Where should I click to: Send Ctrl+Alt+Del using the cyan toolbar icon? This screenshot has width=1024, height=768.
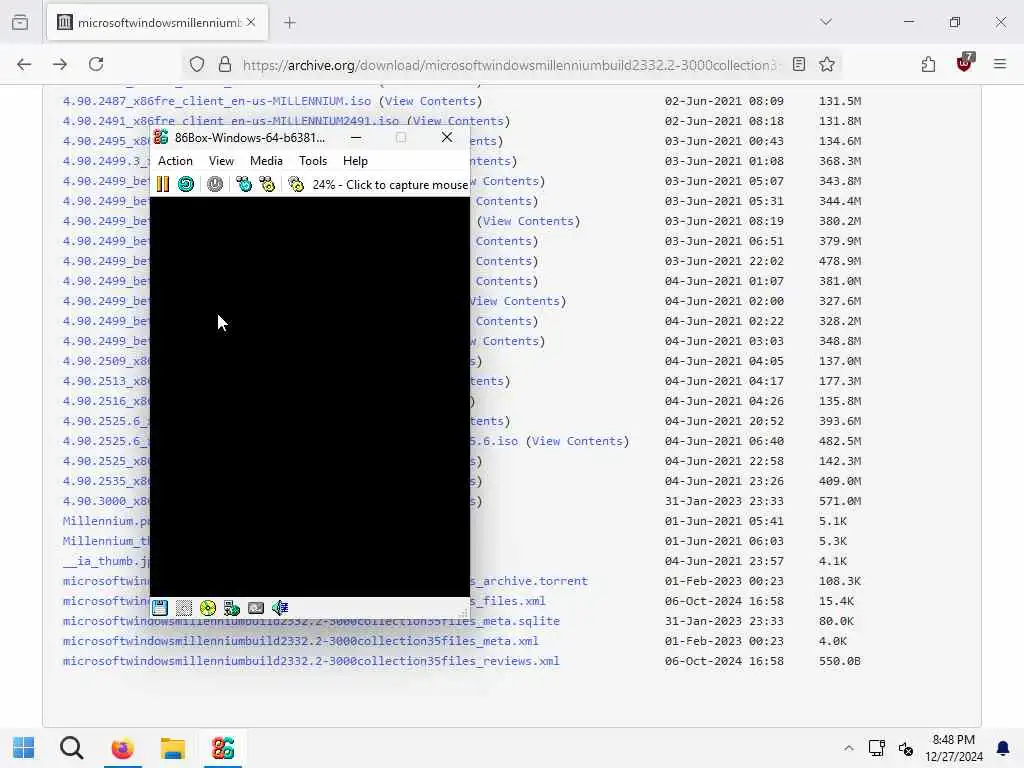click(x=244, y=184)
